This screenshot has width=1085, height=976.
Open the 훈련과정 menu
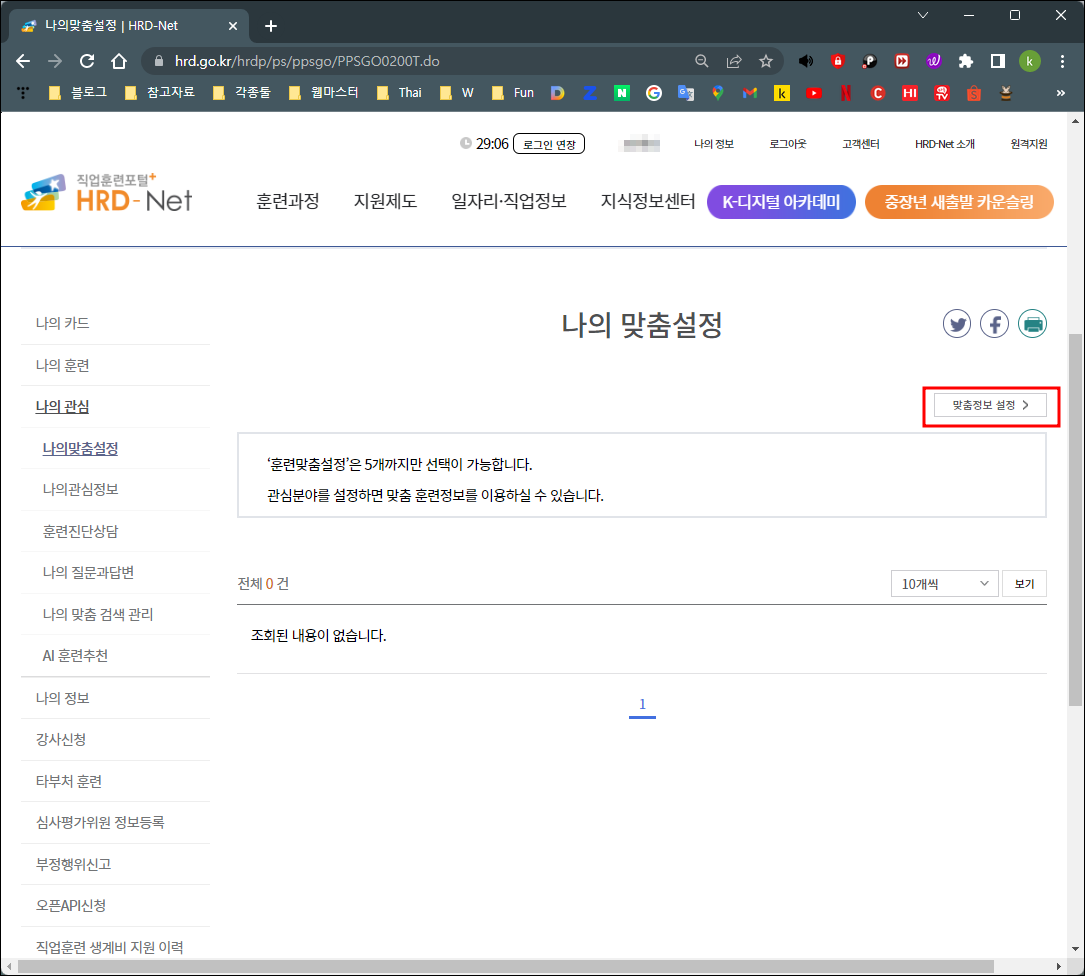point(288,200)
